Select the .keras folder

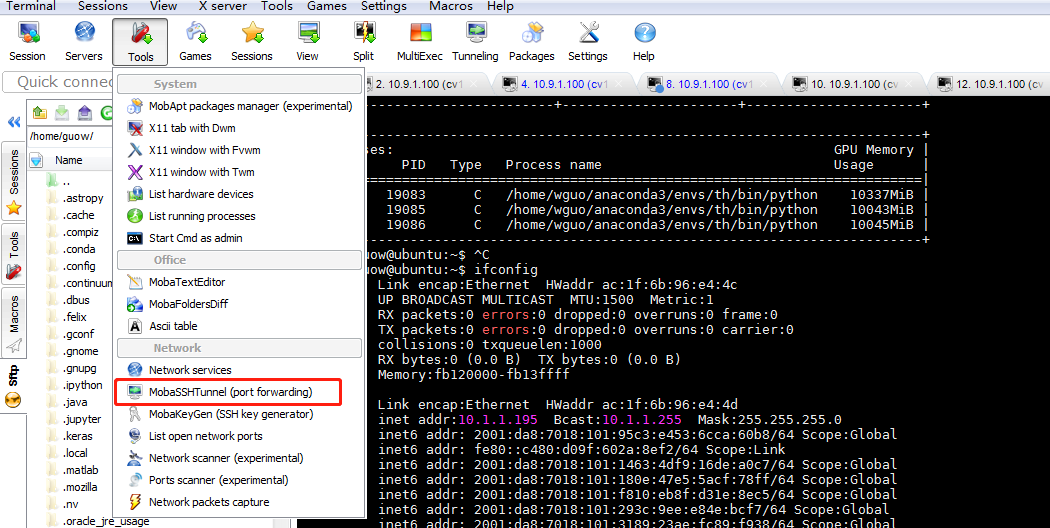[x=70, y=436]
